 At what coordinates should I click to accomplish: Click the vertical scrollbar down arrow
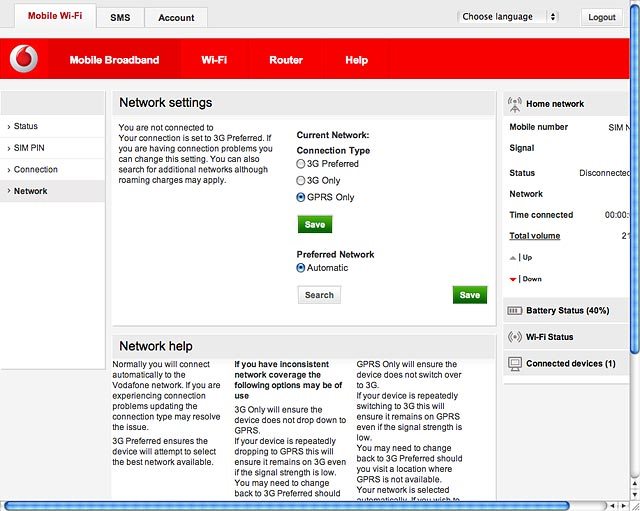point(635,494)
